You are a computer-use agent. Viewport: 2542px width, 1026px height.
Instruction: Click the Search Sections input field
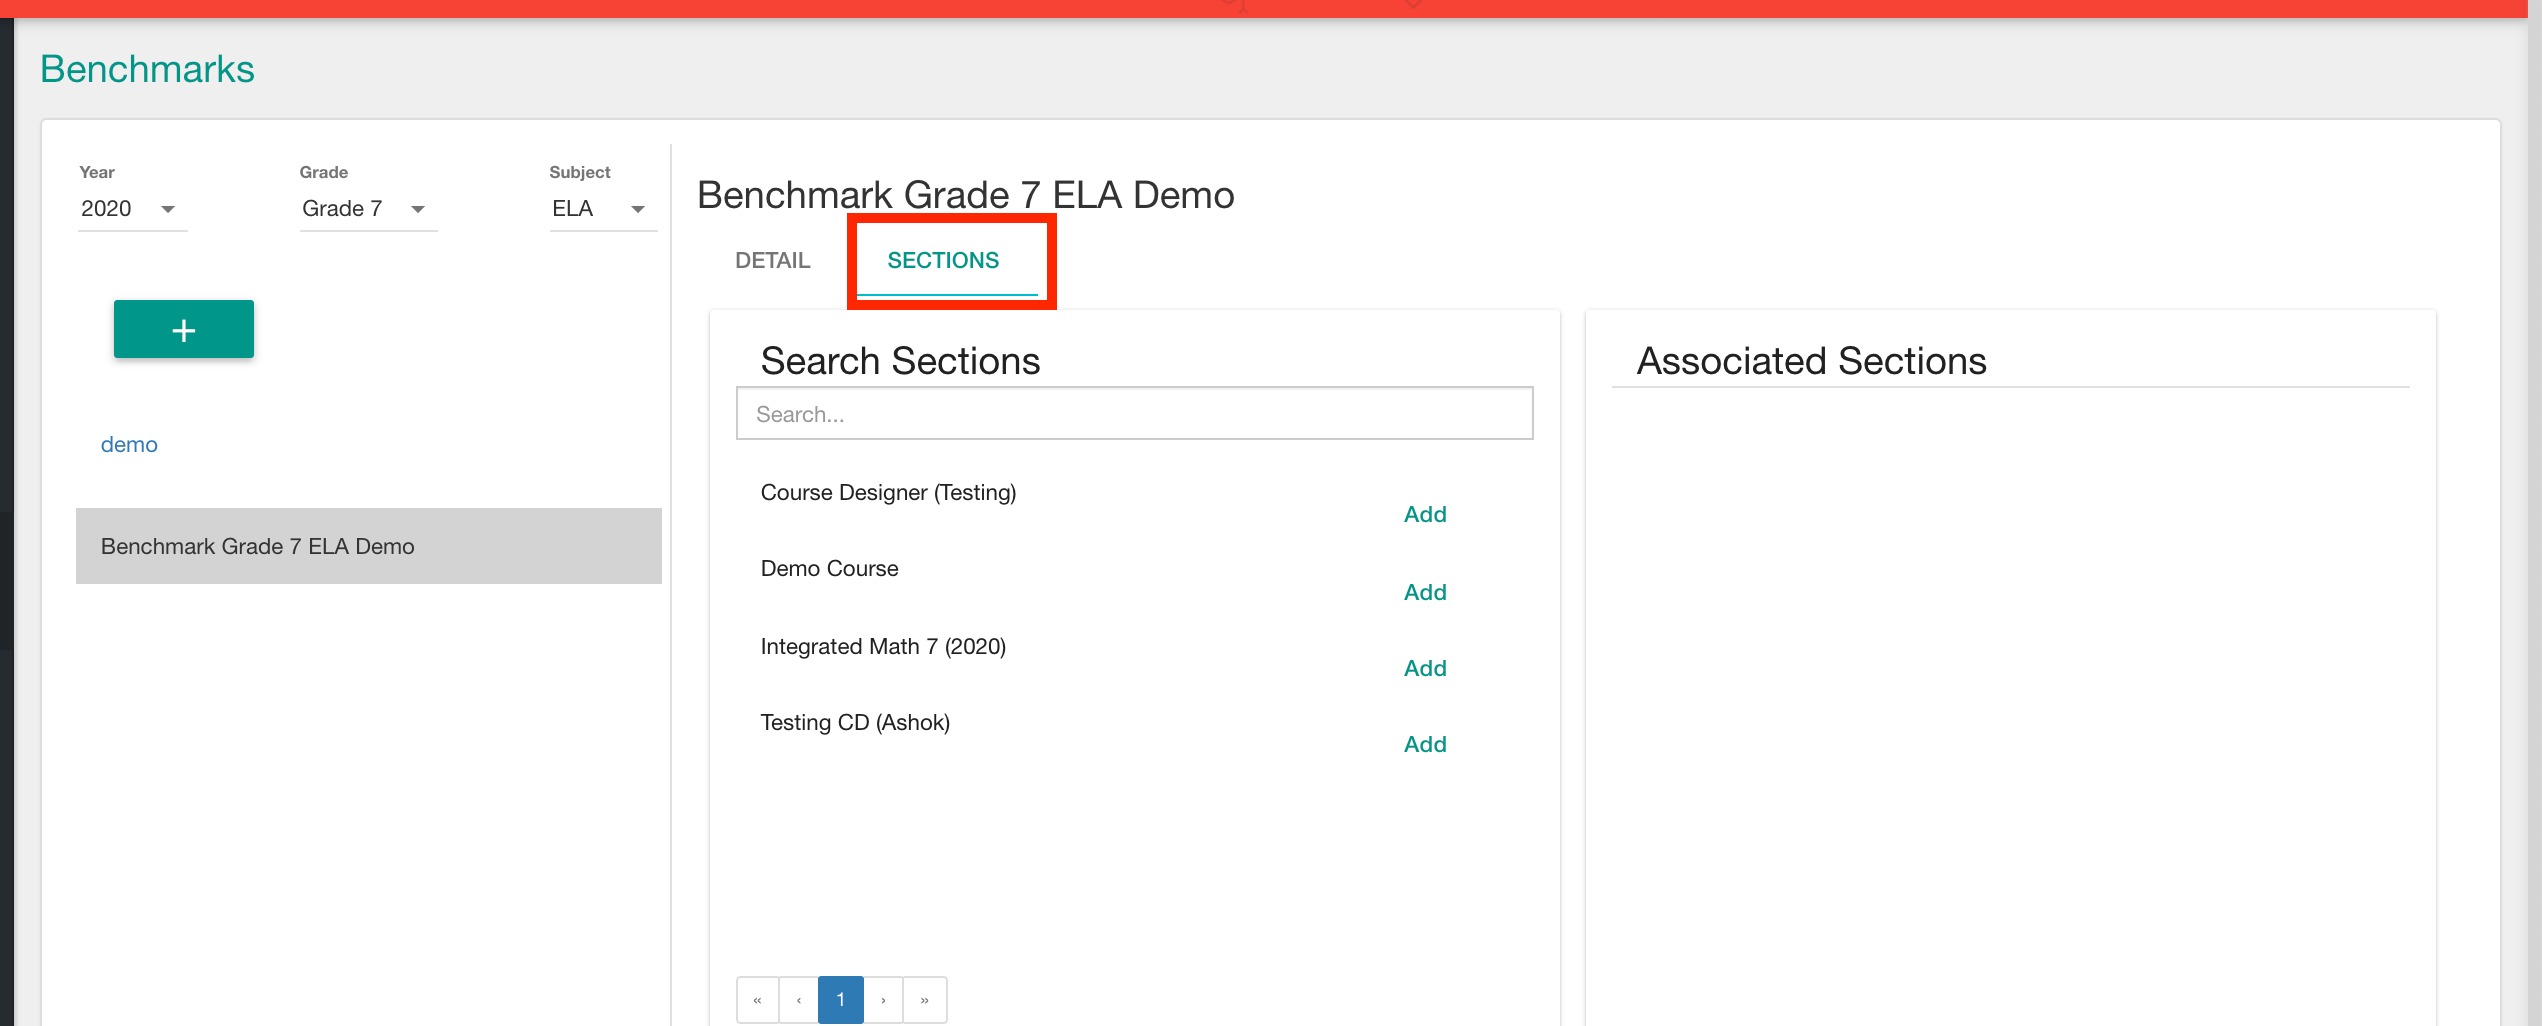(x=1134, y=413)
